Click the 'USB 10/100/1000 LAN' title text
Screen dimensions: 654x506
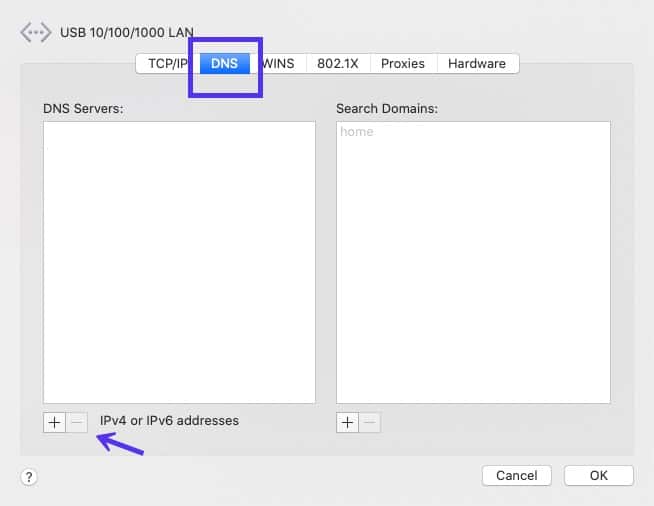tap(125, 32)
